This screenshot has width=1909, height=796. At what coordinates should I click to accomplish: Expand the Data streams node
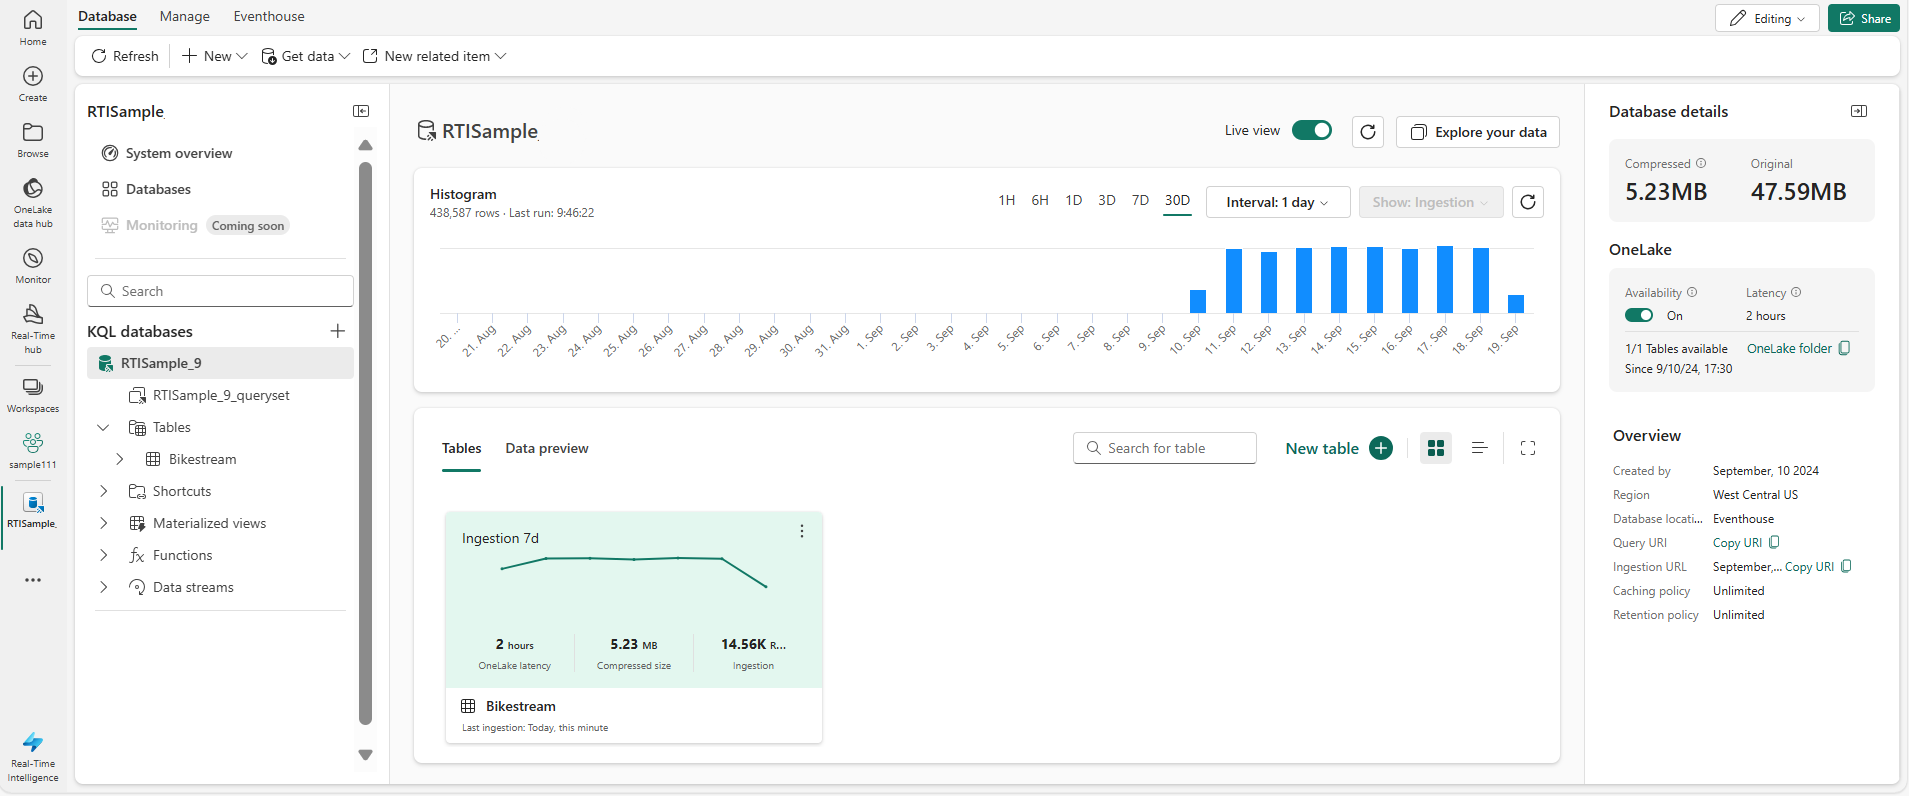[x=103, y=587]
